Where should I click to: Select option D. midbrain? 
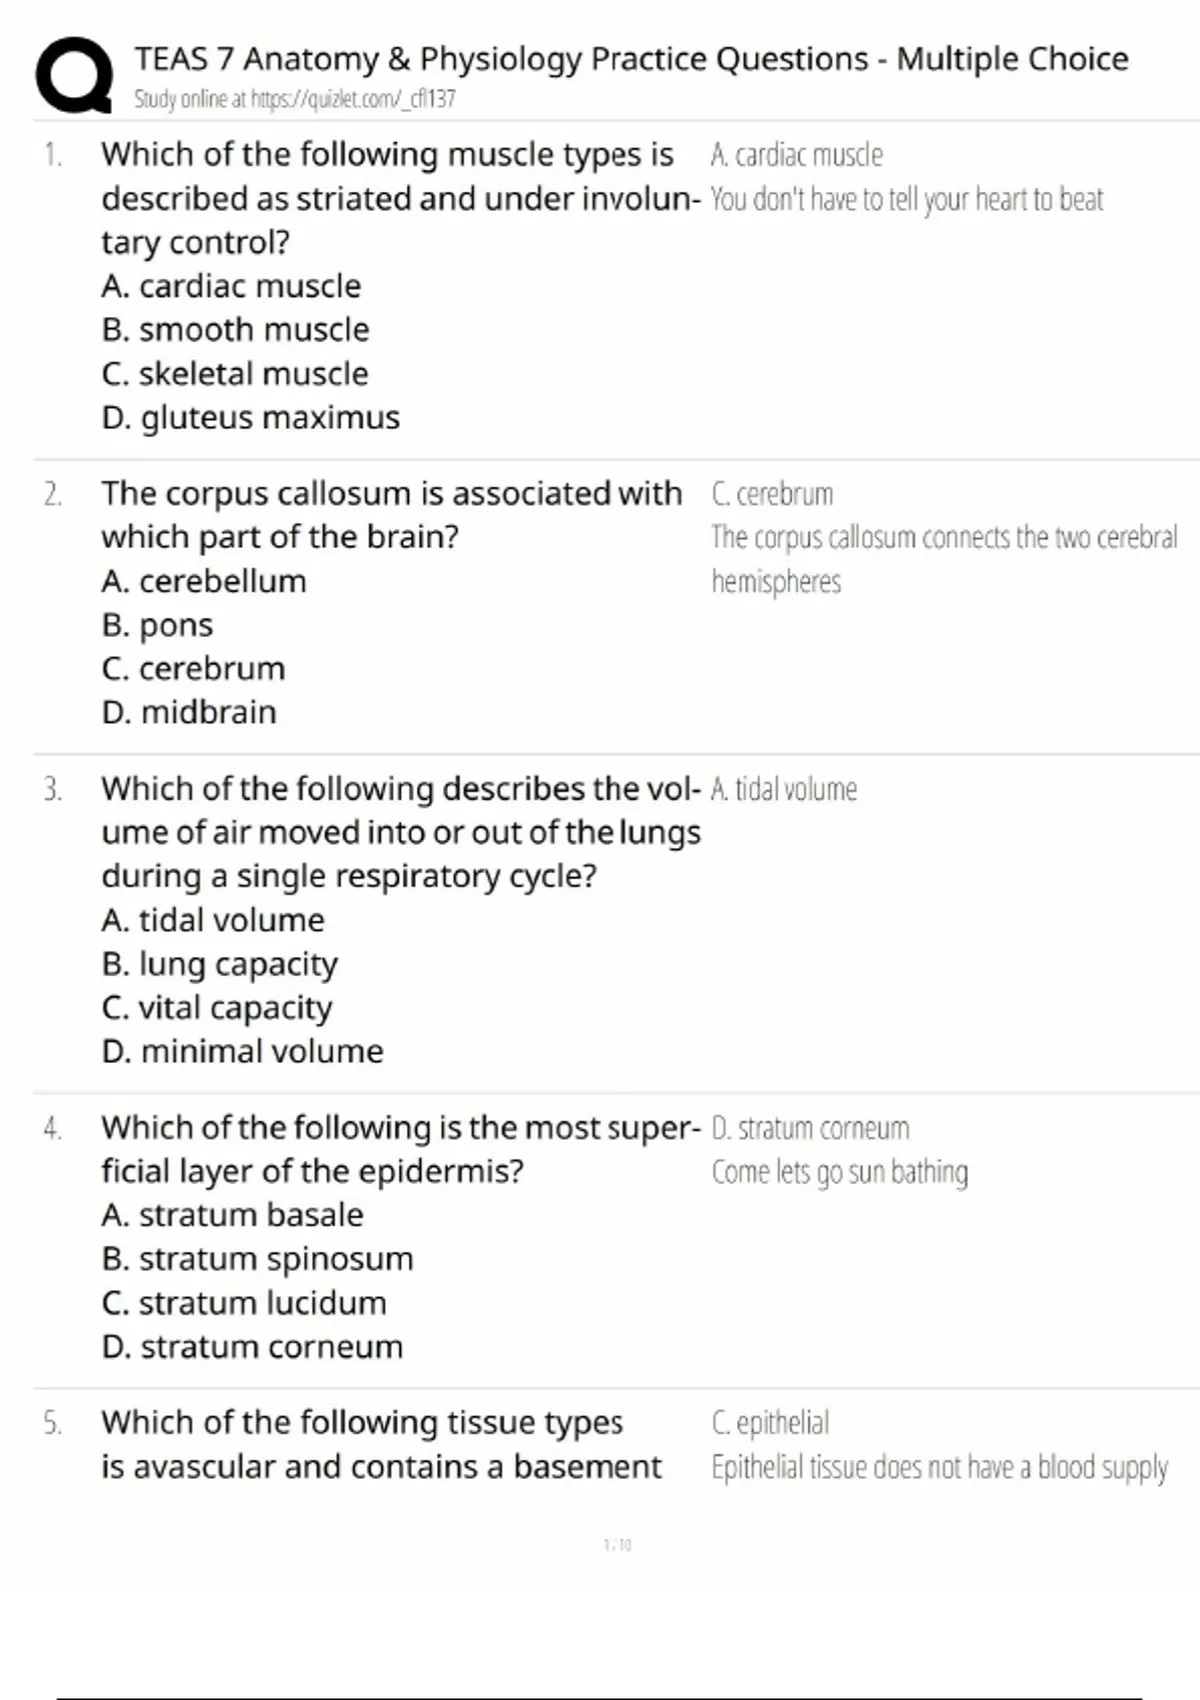189,713
